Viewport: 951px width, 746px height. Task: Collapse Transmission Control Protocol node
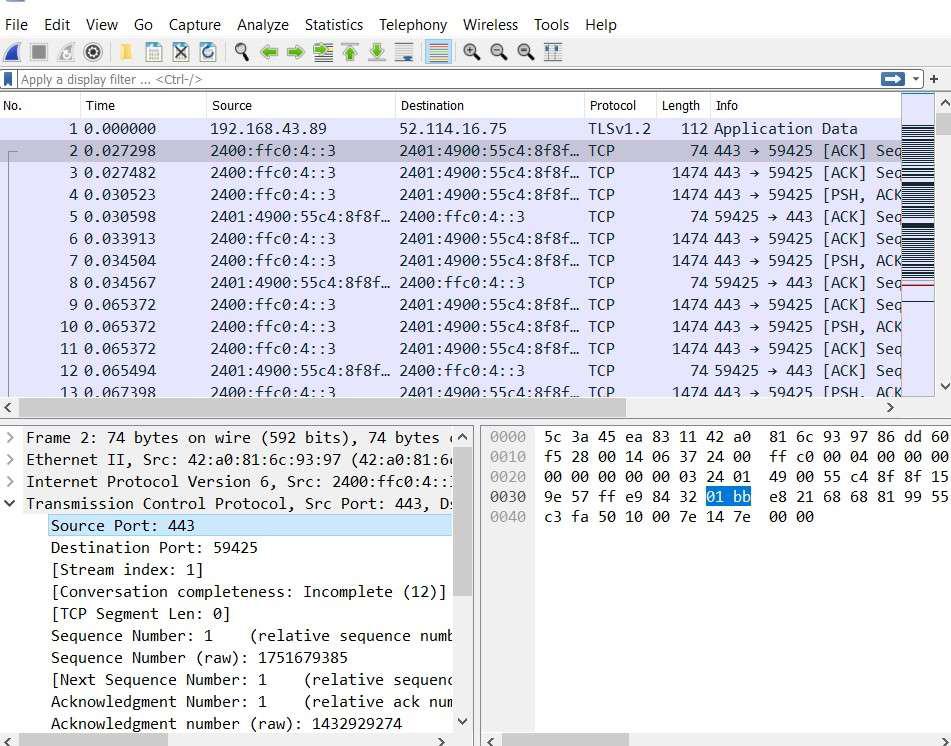10,503
